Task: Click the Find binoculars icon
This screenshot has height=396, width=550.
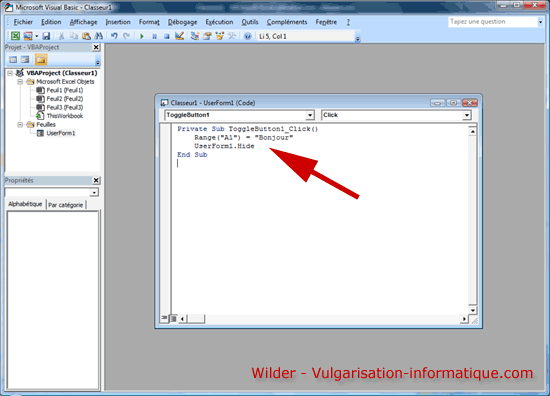Action: click(99, 36)
